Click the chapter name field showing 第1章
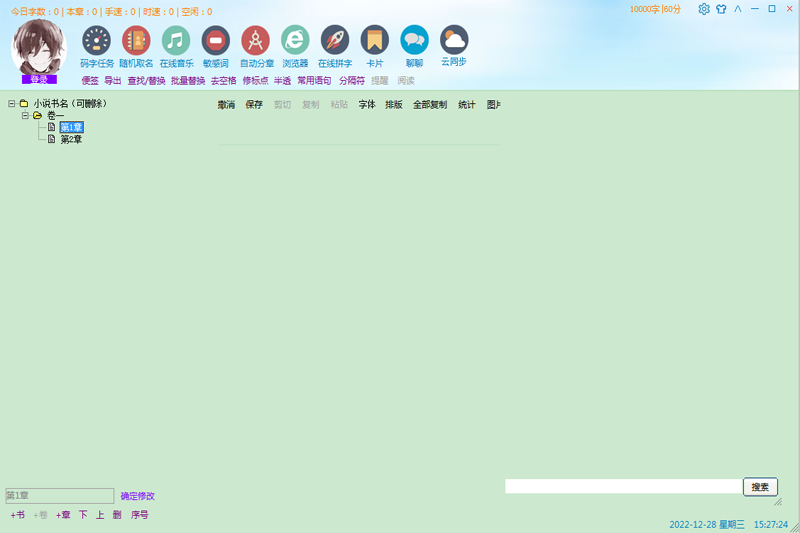The width and height of the screenshot is (800, 533). [60, 496]
